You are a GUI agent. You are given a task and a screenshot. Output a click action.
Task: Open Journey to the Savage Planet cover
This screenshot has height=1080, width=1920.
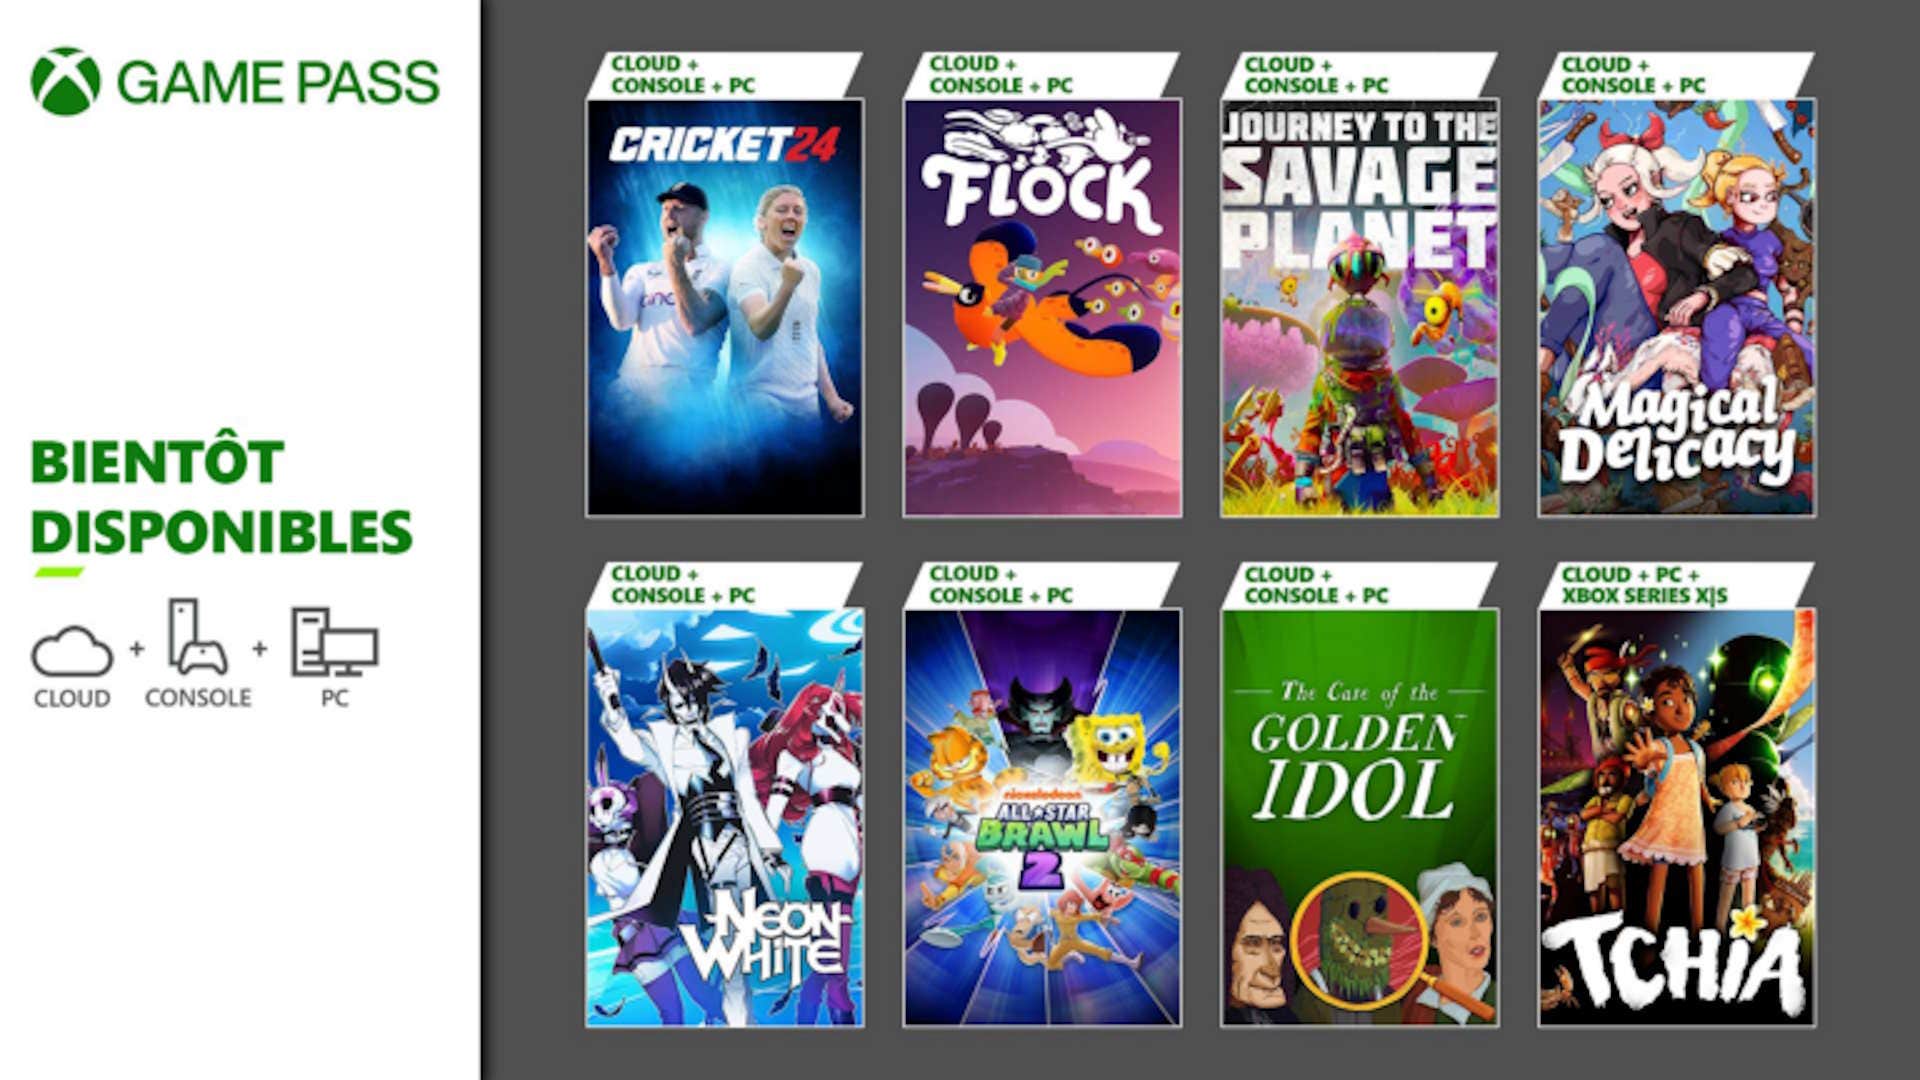pyautogui.click(x=1359, y=307)
